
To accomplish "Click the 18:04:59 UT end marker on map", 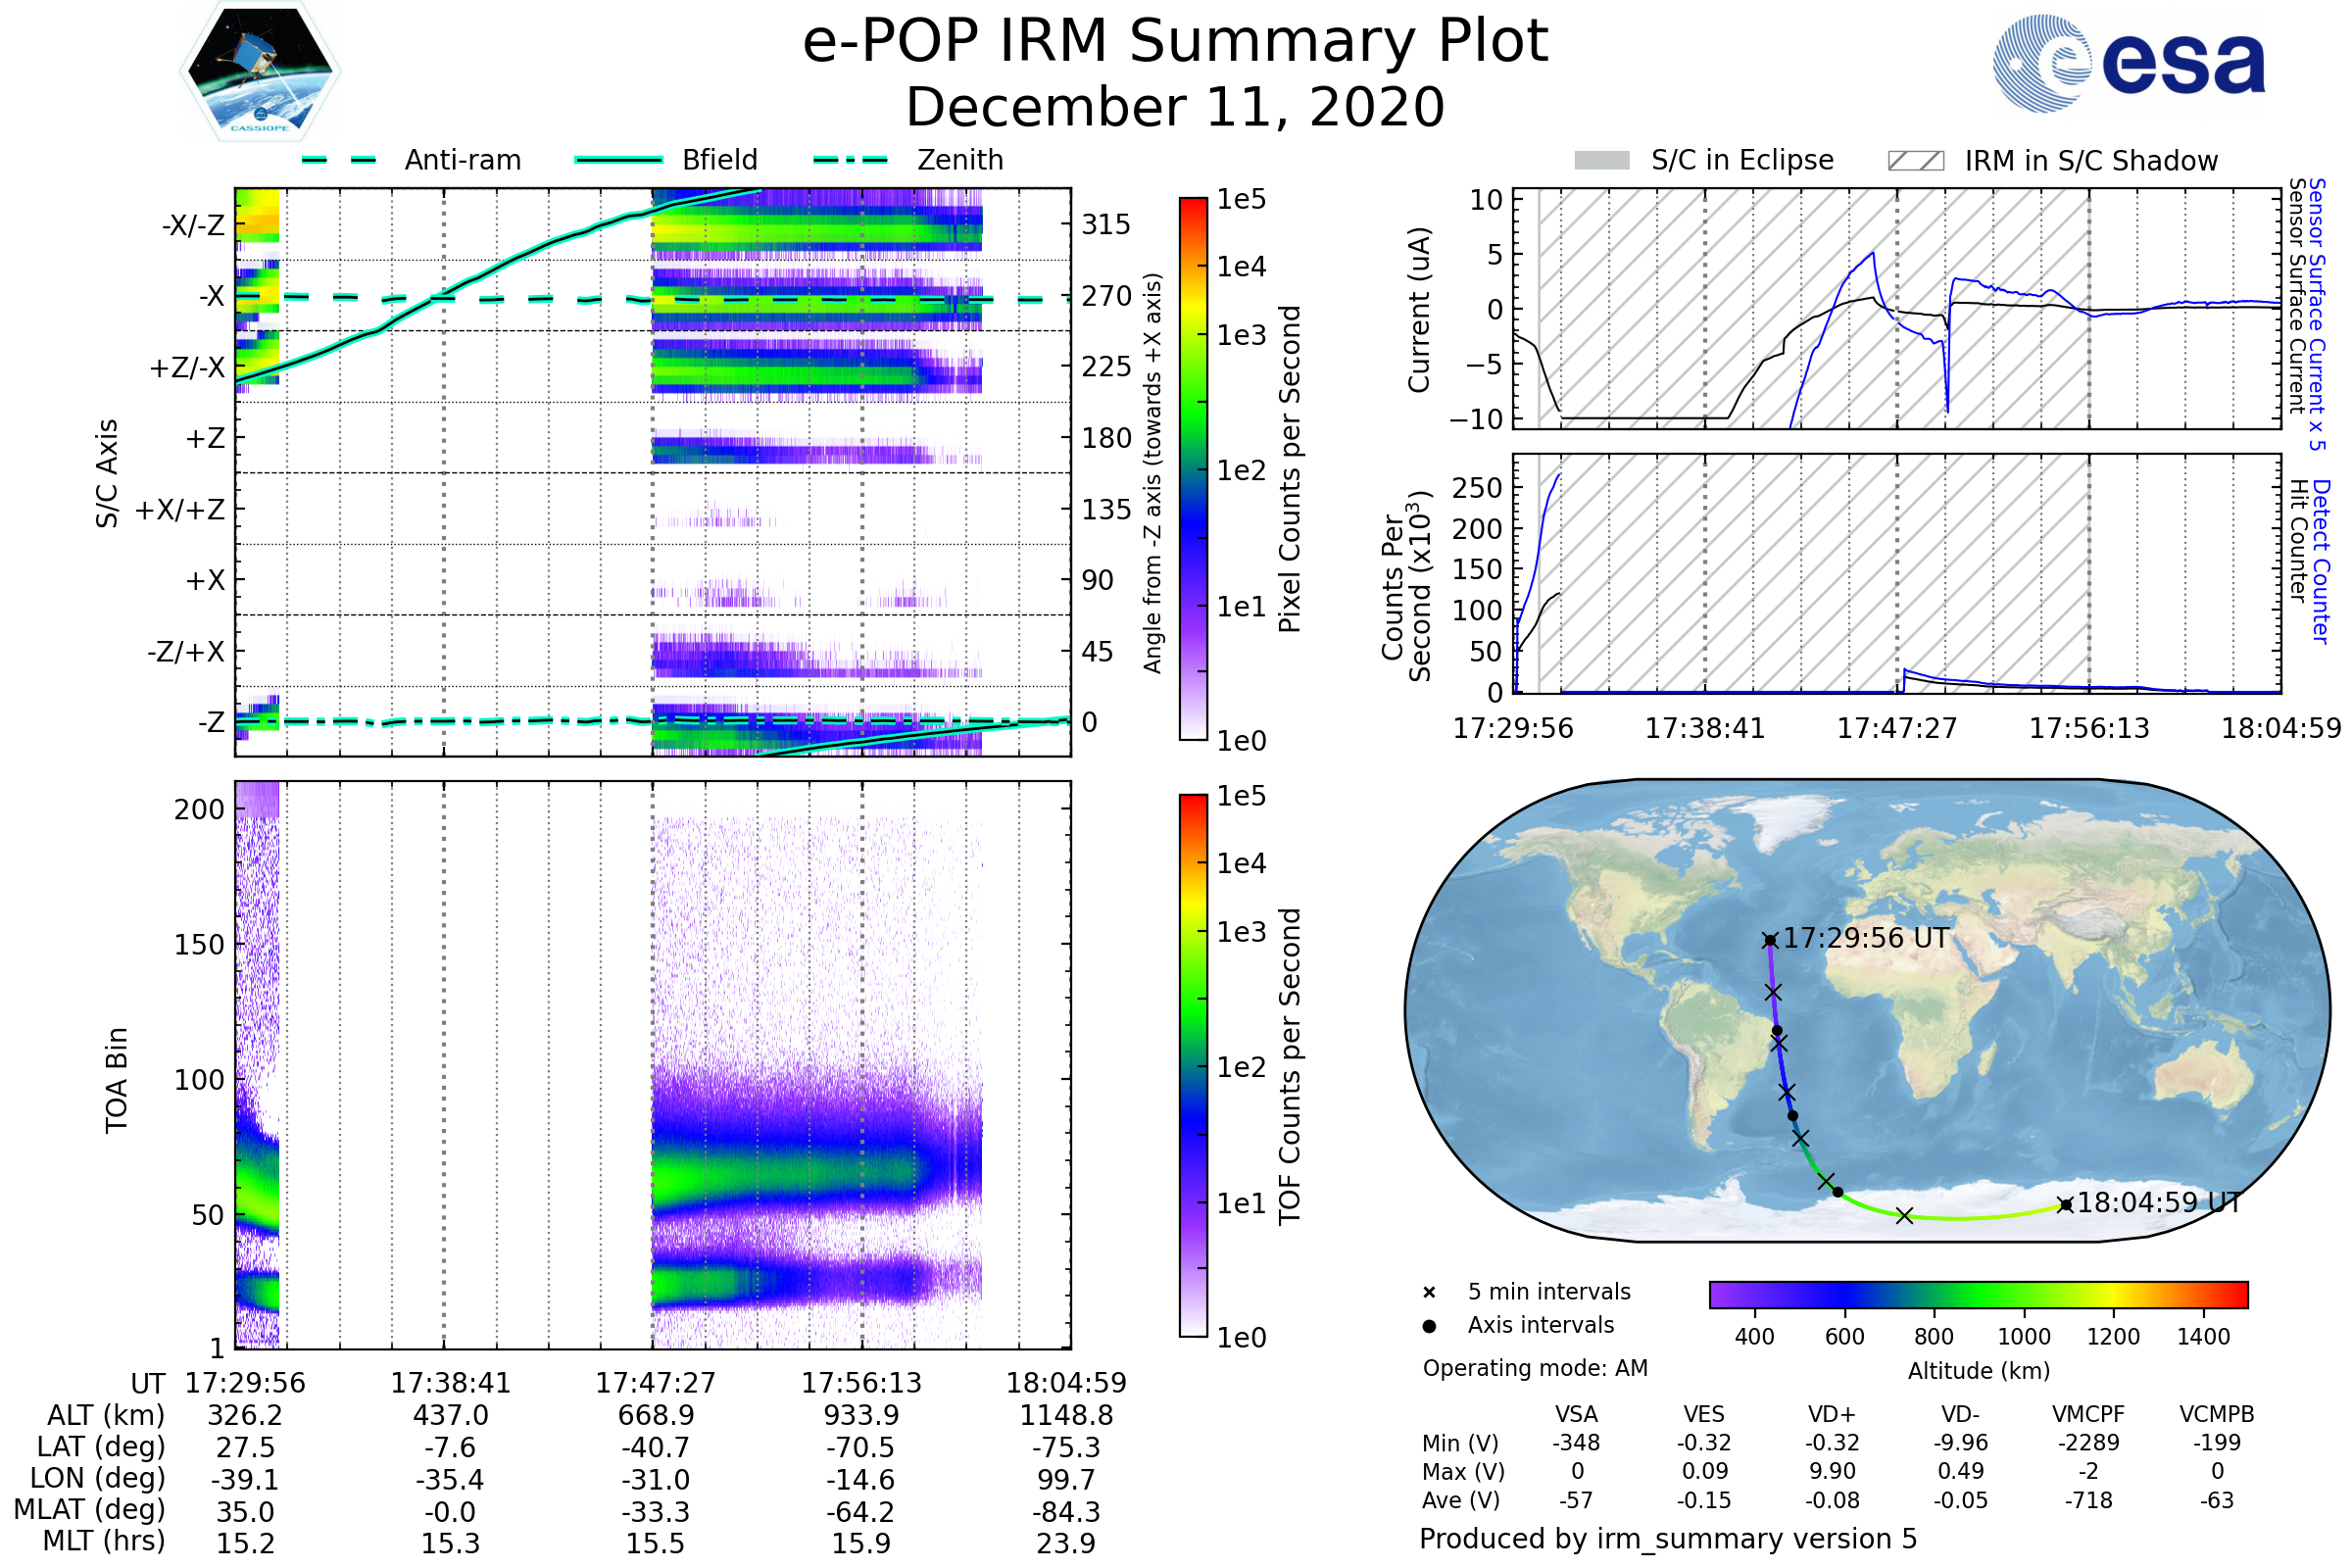I will point(2065,1205).
